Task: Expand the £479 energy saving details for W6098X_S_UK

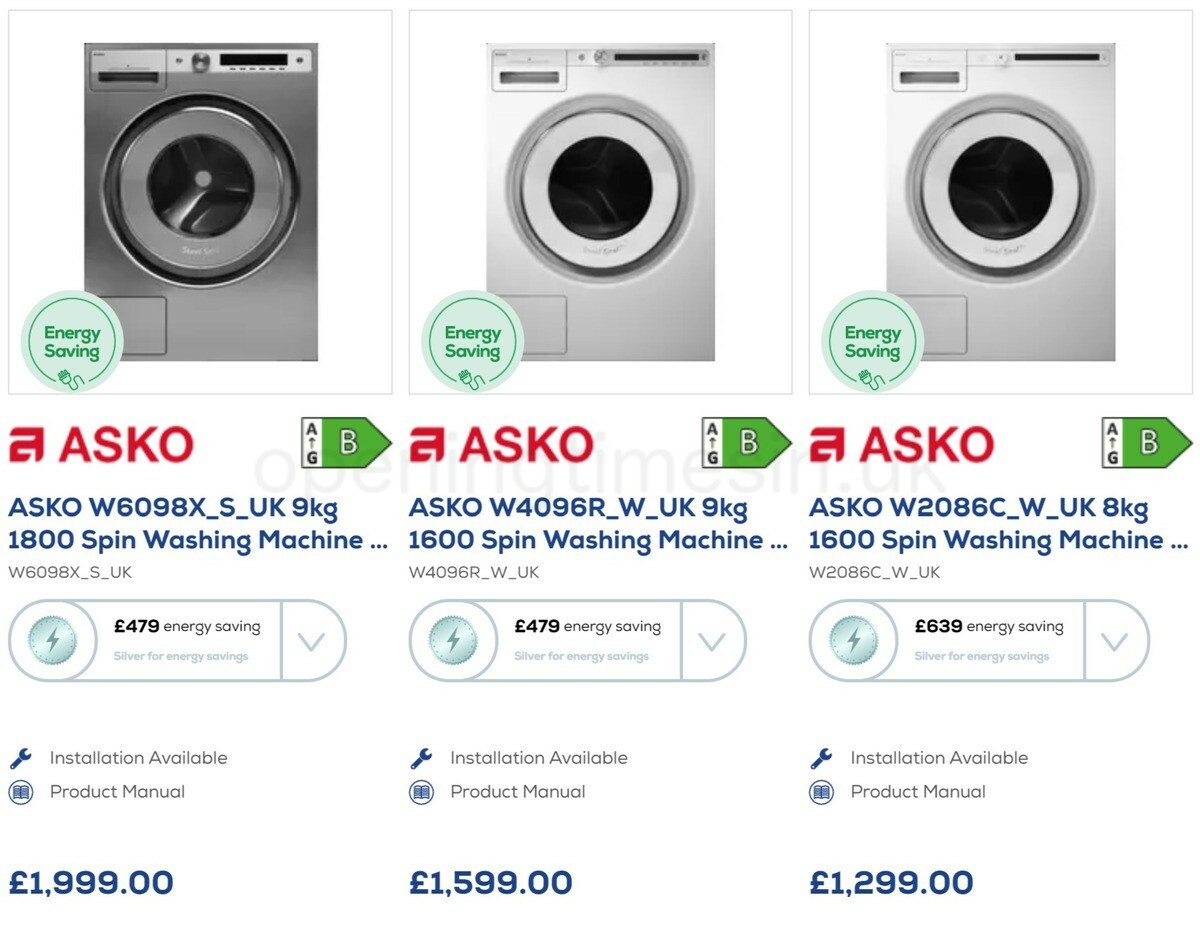Action: pyautogui.click(x=315, y=640)
